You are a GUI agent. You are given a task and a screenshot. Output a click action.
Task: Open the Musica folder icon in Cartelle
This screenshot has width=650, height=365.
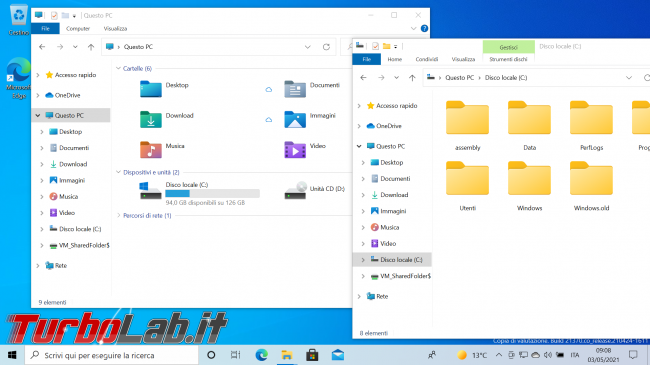pyautogui.click(x=150, y=150)
